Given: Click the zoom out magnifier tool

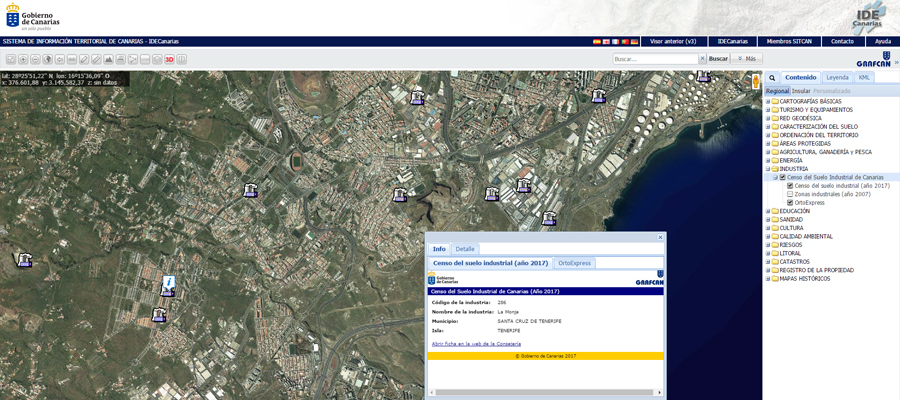Looking at the screenshot, I should [x=34, y=60].
